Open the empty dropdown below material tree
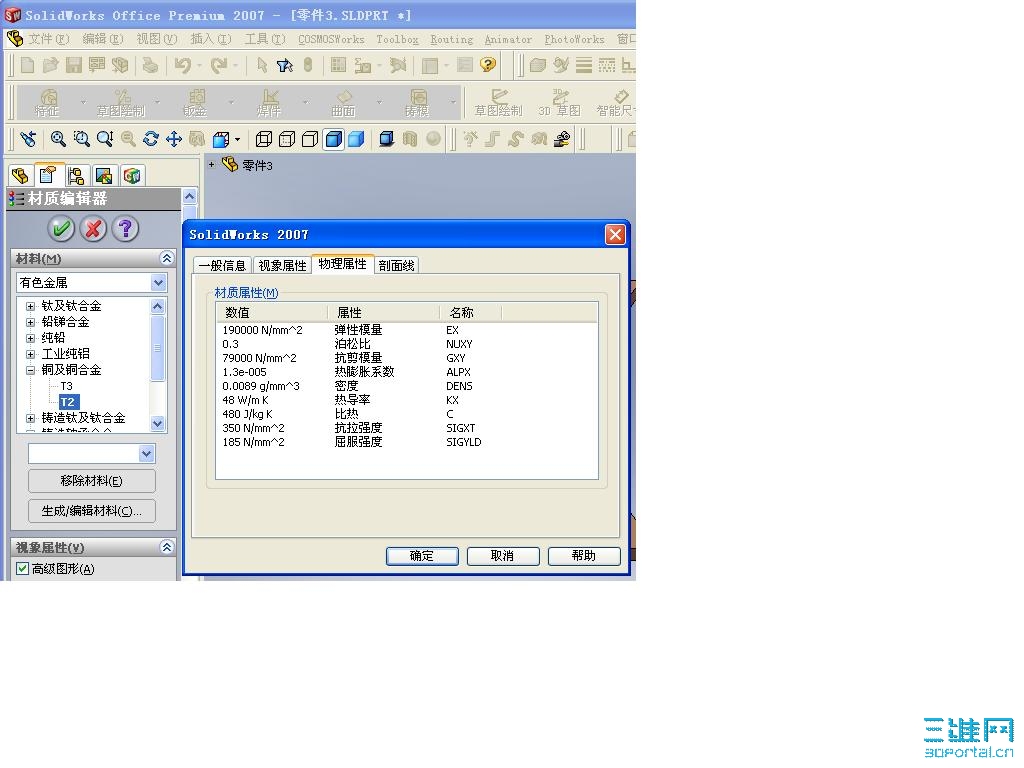This screenshot has width=1024, height=768. click(x=146, y=453)
